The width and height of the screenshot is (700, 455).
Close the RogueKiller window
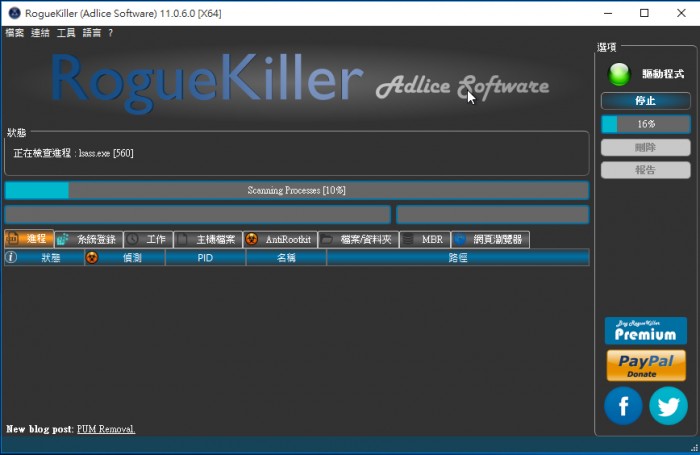pyautogui.click(x=681, y=13)
